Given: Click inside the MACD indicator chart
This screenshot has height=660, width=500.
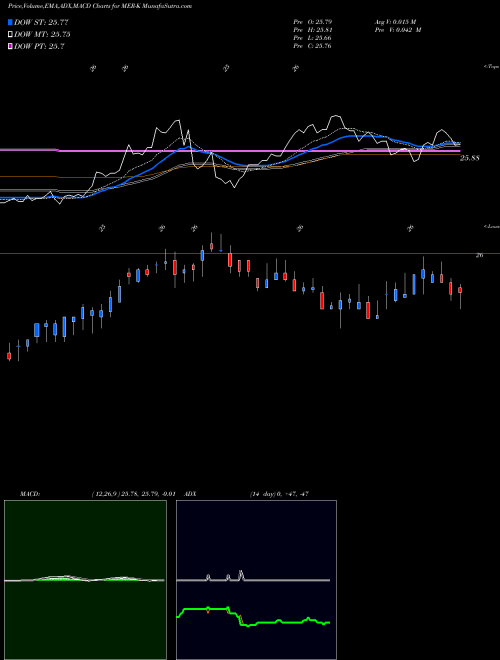Looking at the screenshot, I should (x=85, y=580).
